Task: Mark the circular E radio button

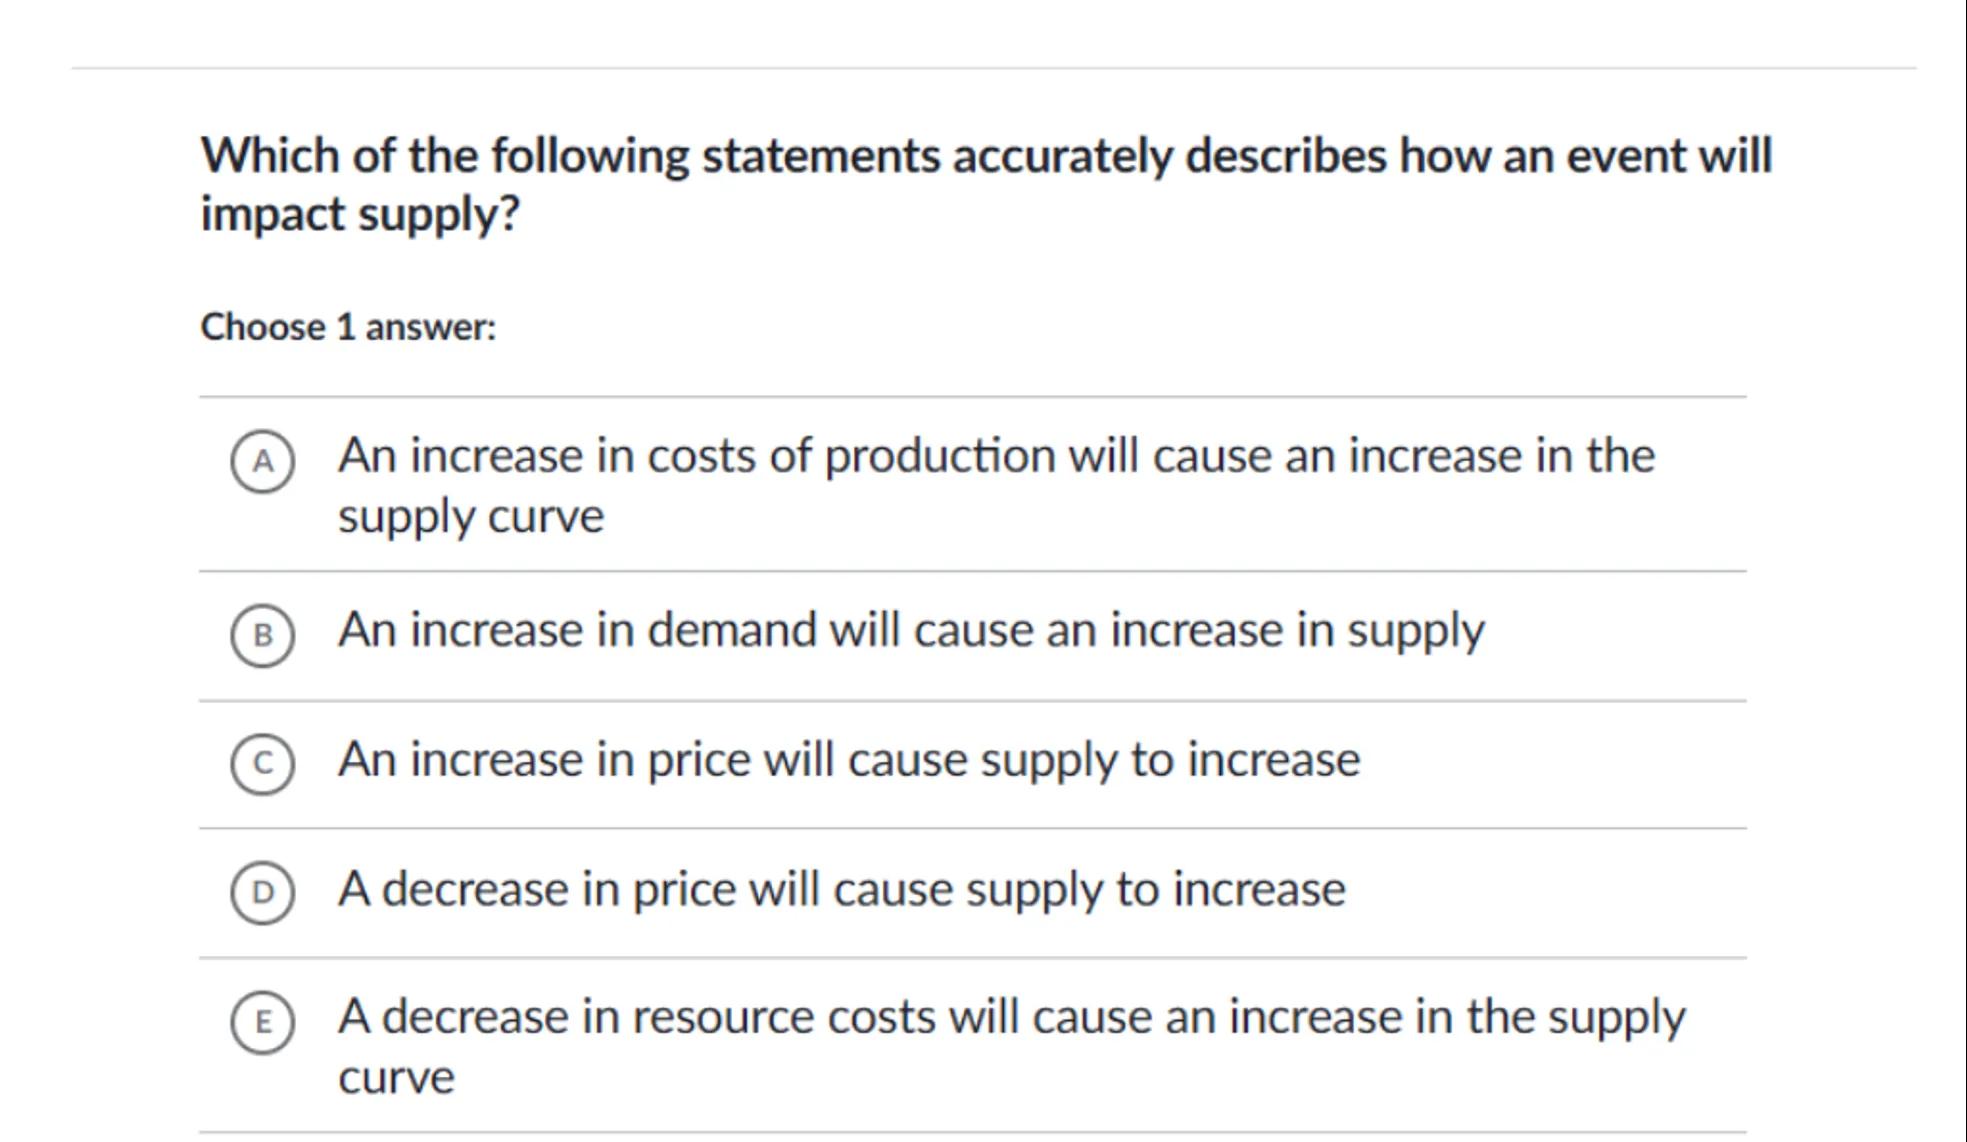Action: [262, 1022]
